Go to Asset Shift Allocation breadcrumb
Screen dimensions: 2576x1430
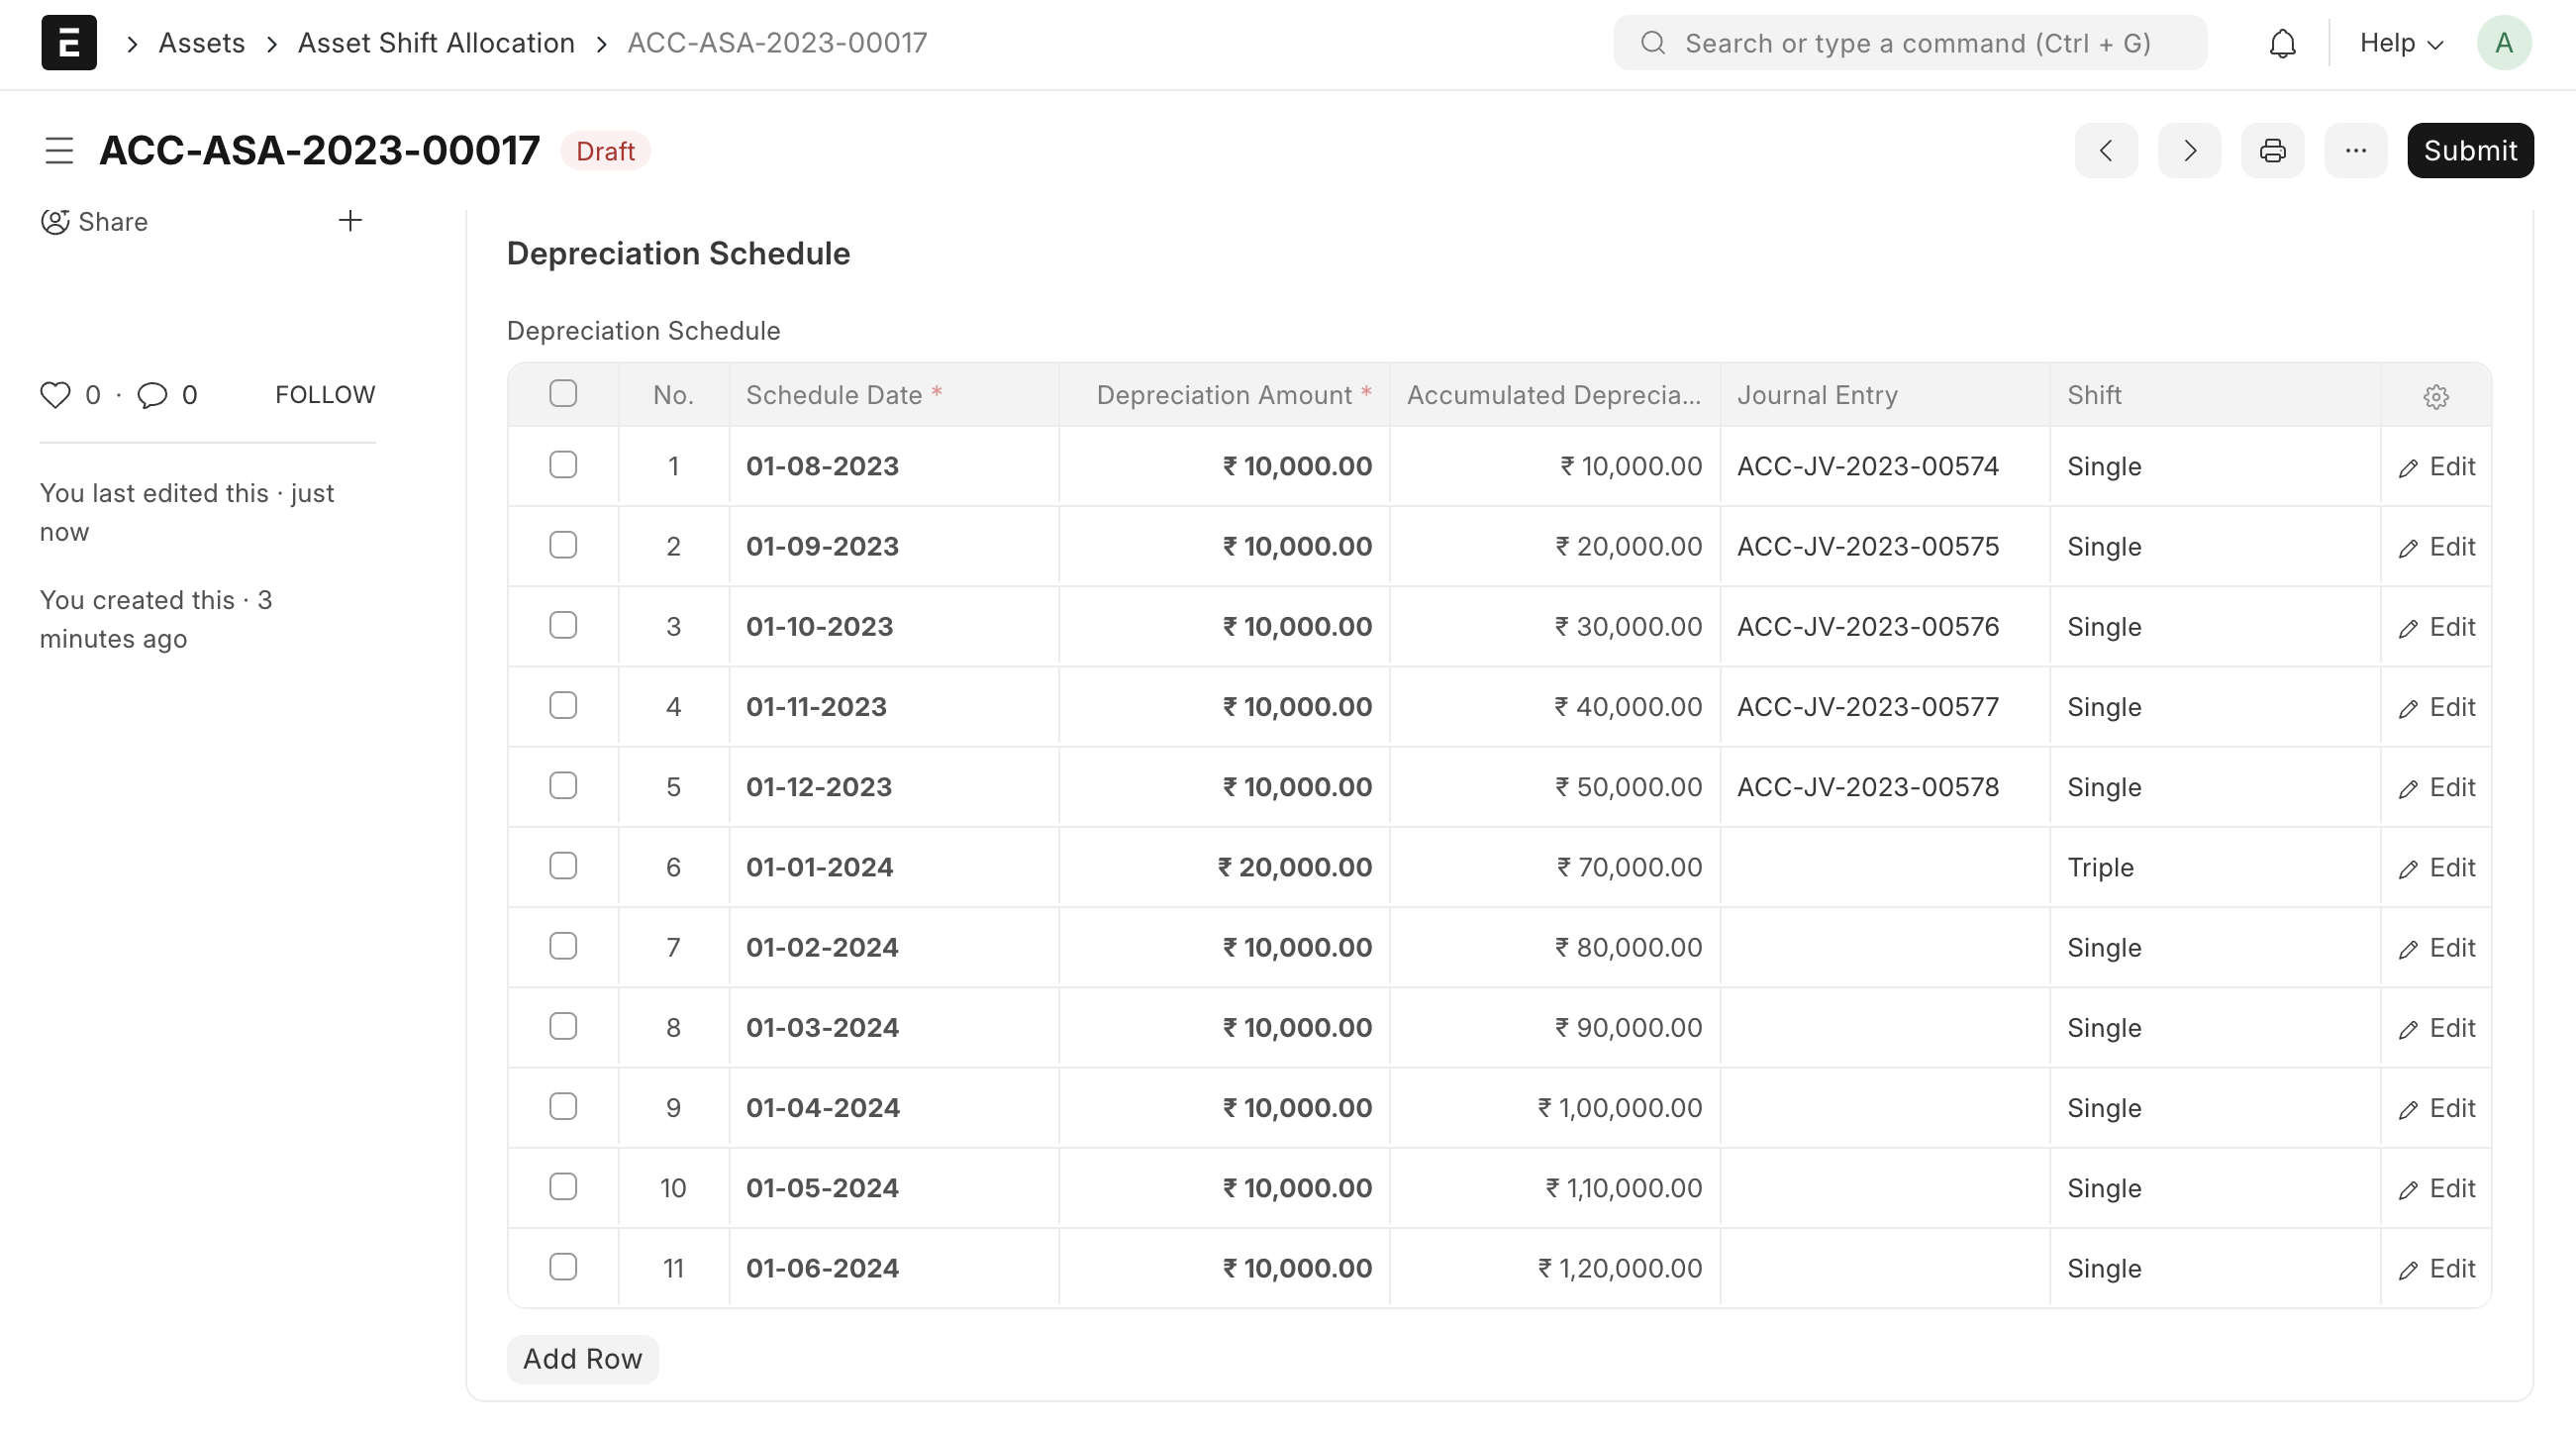tap(436, 43)
